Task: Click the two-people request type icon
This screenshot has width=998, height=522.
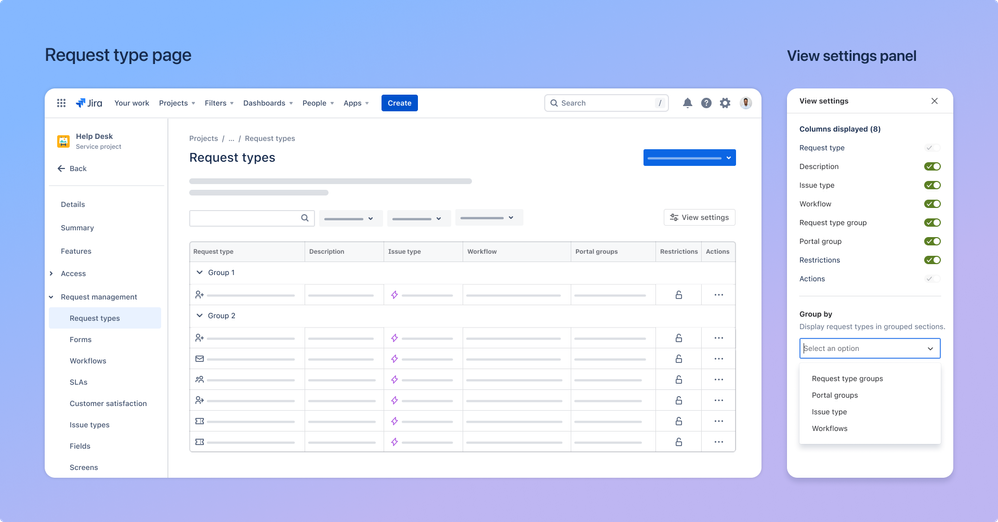Action: coord(199,379)
